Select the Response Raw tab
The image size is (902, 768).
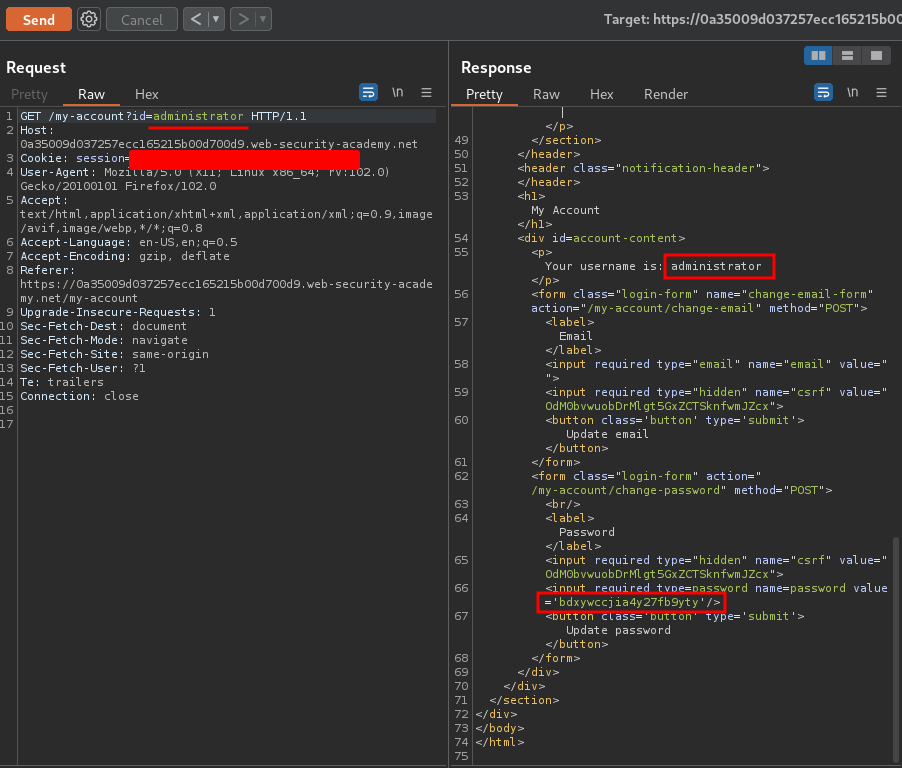click(546, 94)
